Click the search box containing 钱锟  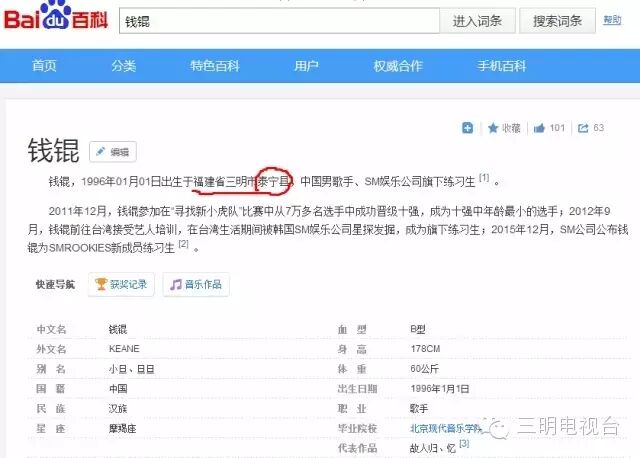[279, 21]
